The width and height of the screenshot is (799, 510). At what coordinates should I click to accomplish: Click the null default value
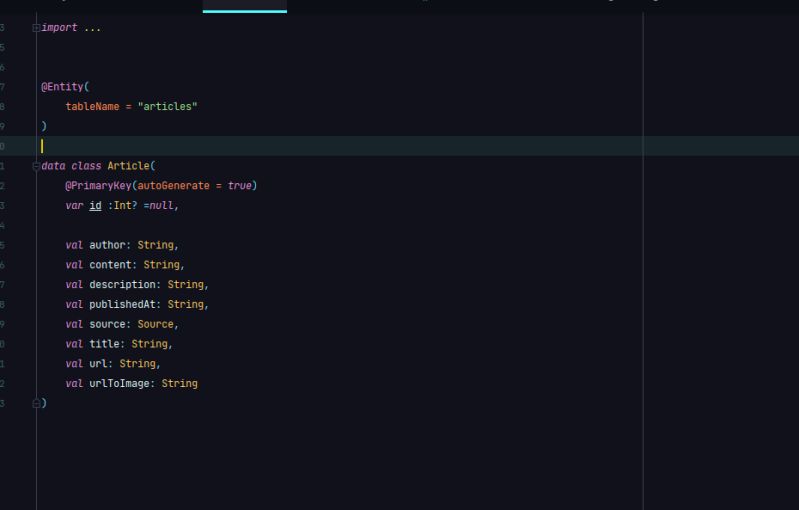point(161,205)
